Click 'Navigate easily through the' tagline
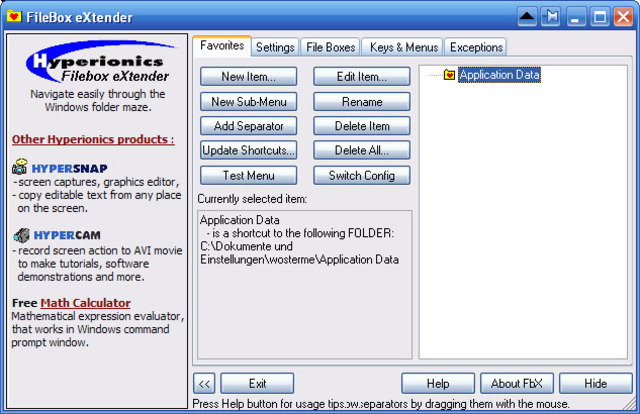Image resolution: width=640 pixels, height=414 pixels. [x=98, y=94]
